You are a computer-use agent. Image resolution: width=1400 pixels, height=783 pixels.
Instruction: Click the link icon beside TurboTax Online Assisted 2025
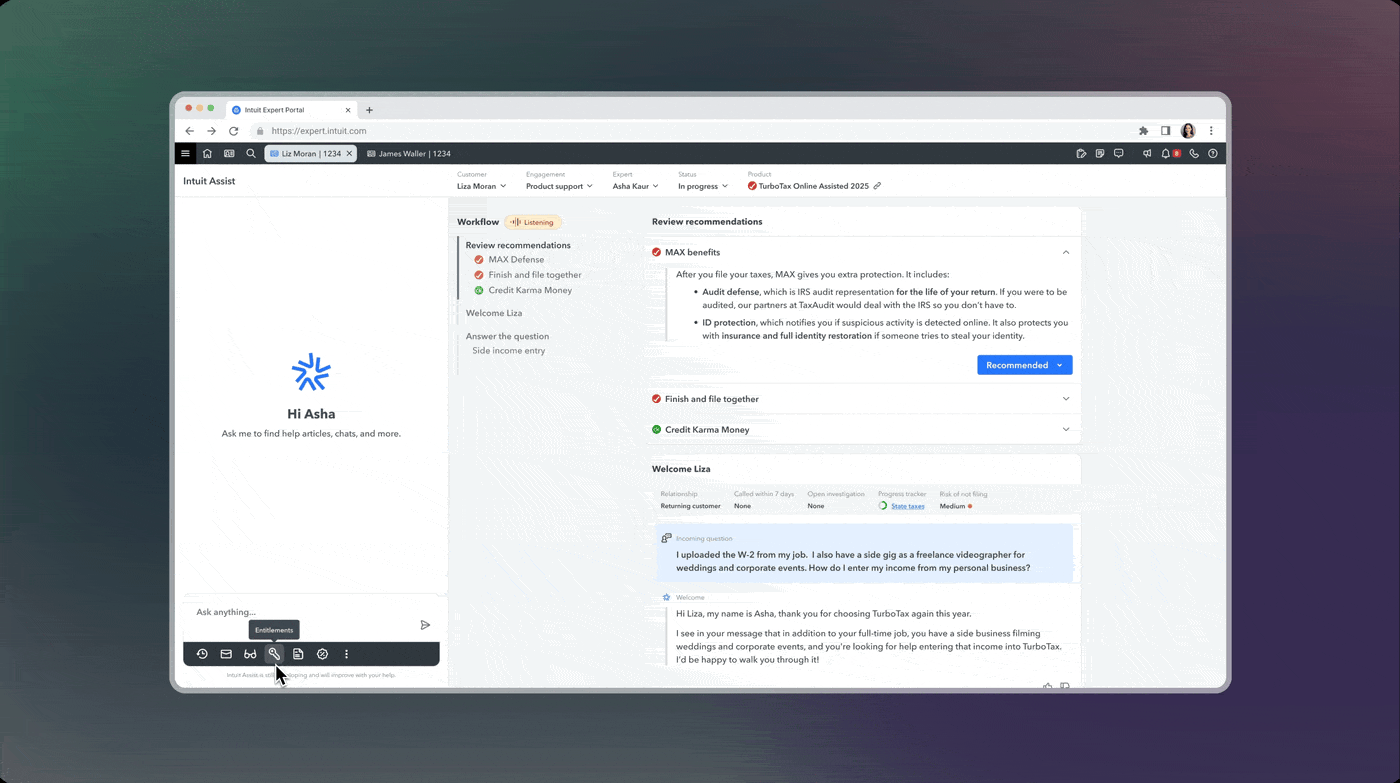click(877, 186)
